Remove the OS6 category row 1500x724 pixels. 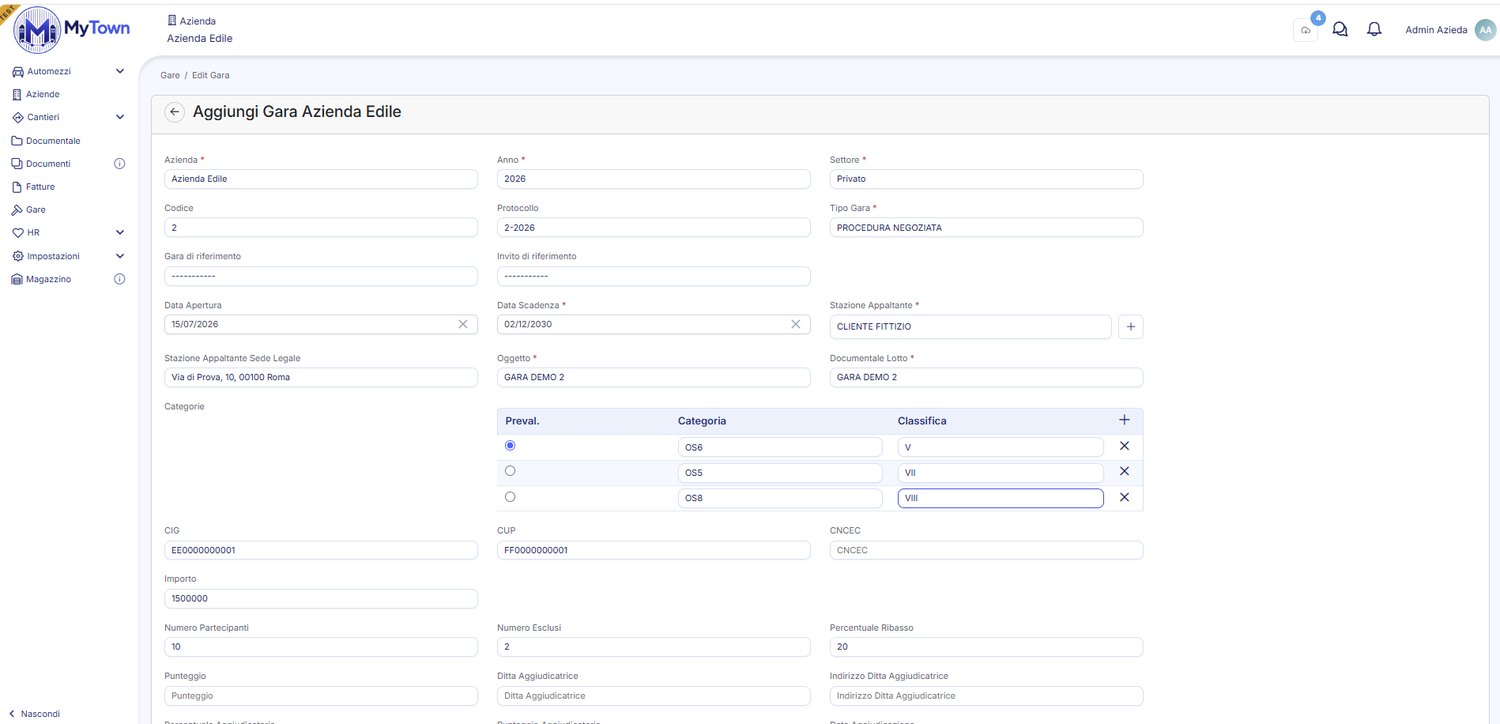coord(1124,446)
